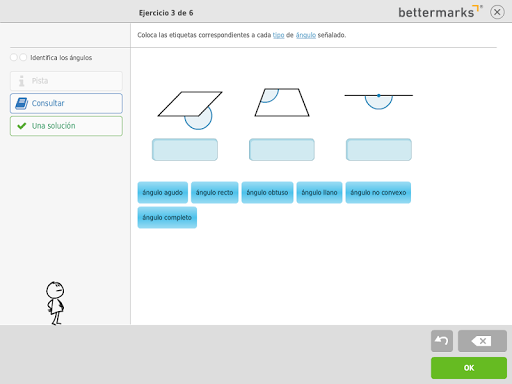
Task: Close the exercise with the X icon
Action: coord(497,12)
